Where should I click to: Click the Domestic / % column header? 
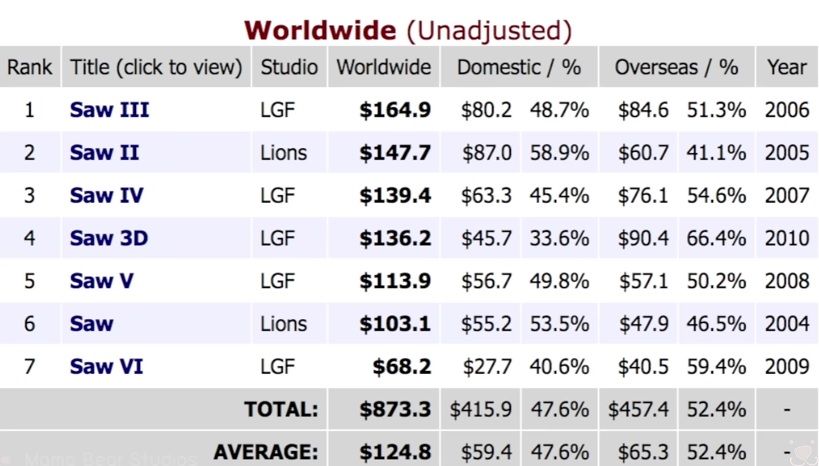519,67
